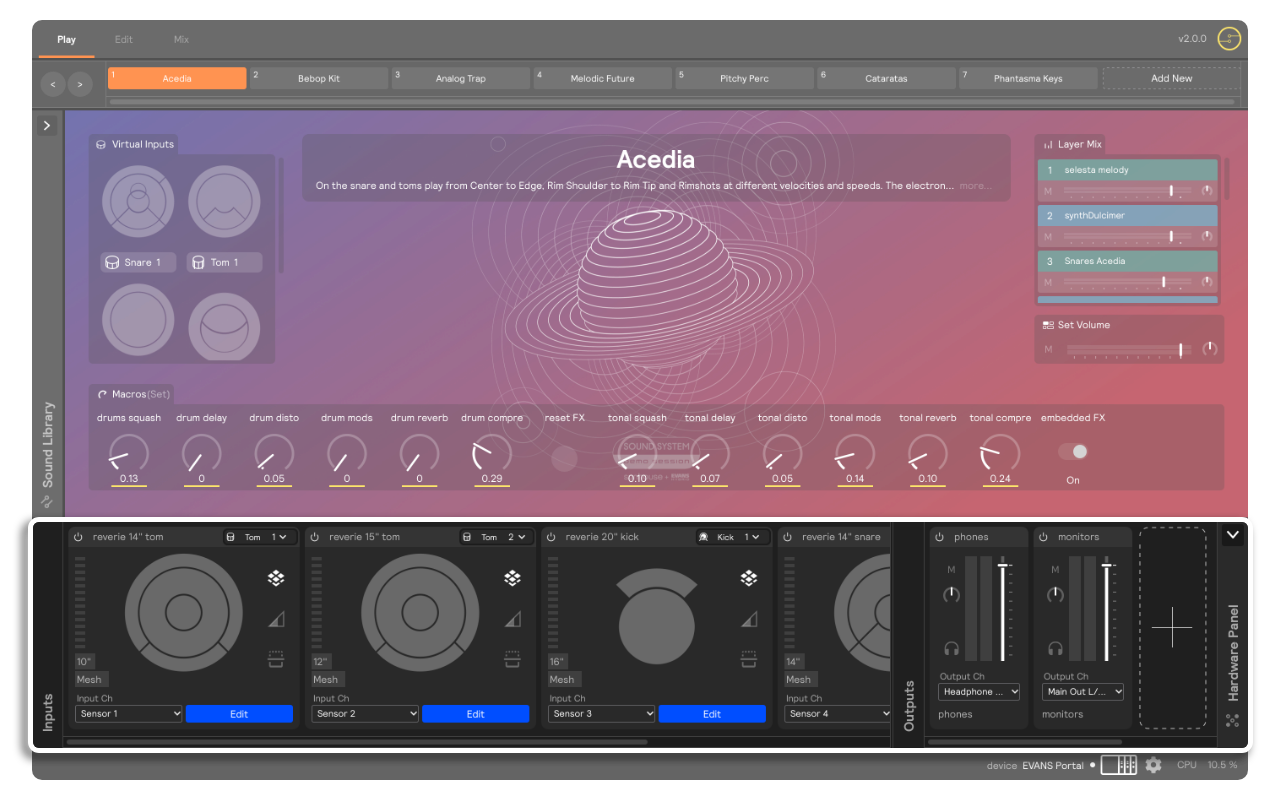Toggle power for reverie 15" tom input
This screenshot has width=1280, height=800.
click(x=315, y=537)
